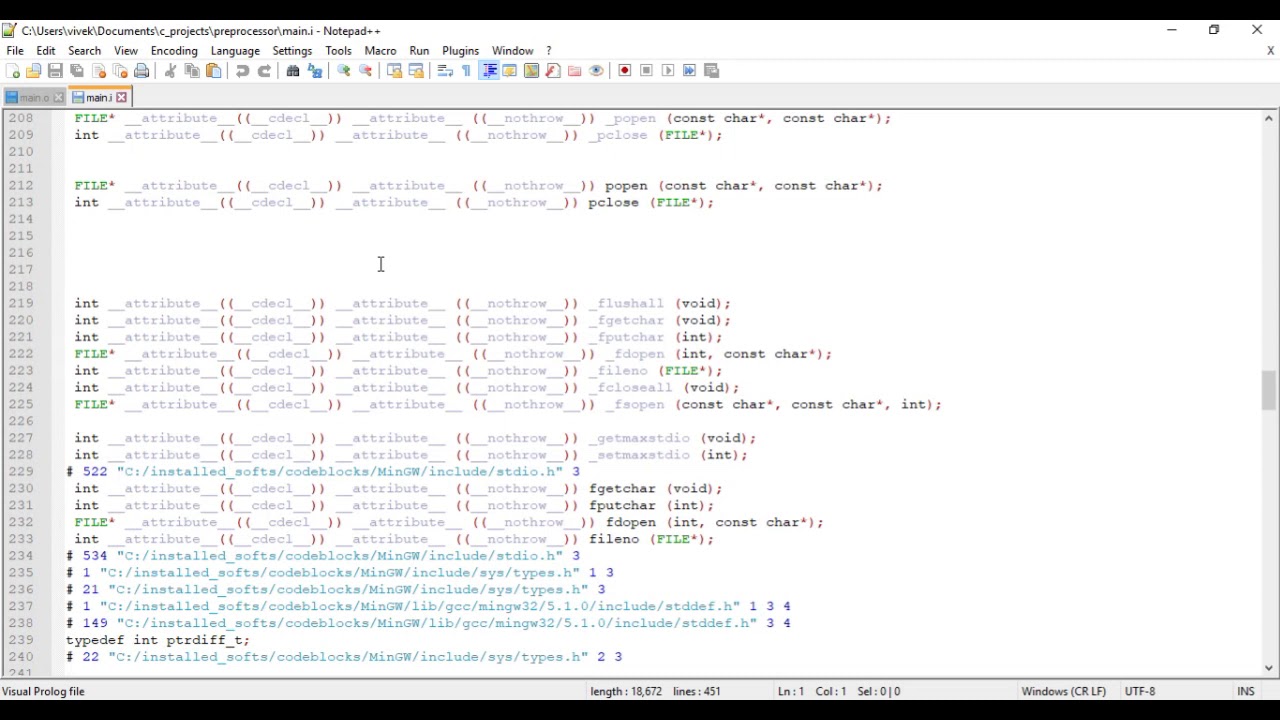Click the Open file toolbar icon
This screenshot has height=720, width=1280.
34,71
